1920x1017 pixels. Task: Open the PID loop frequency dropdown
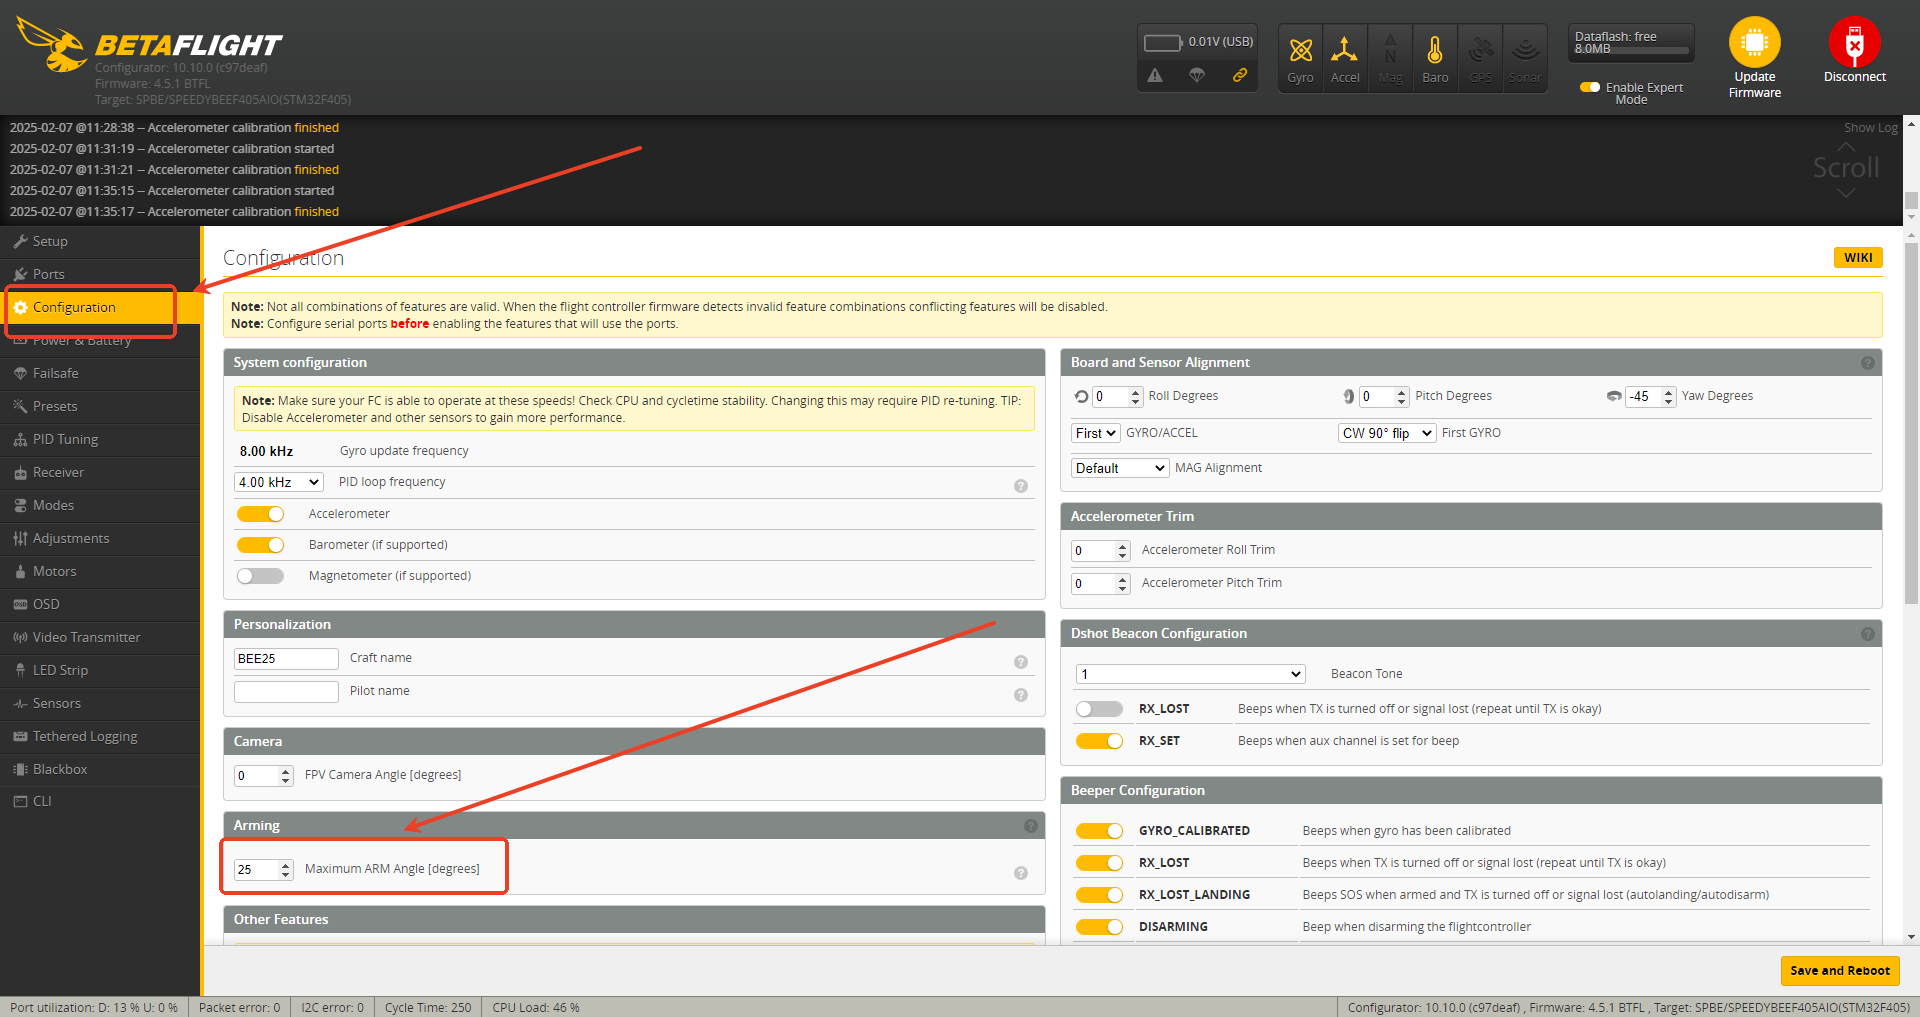(279, 482)
